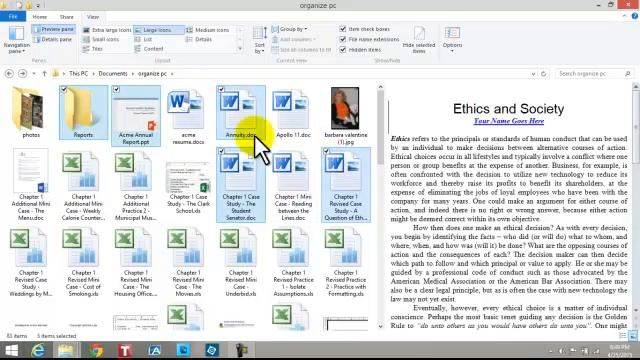Screen dimensions: 640x360
Task: Select Chapter 1 Revised Mini Case - The Movies.xls
Action: pyautogui.click(x=188, y=261)
